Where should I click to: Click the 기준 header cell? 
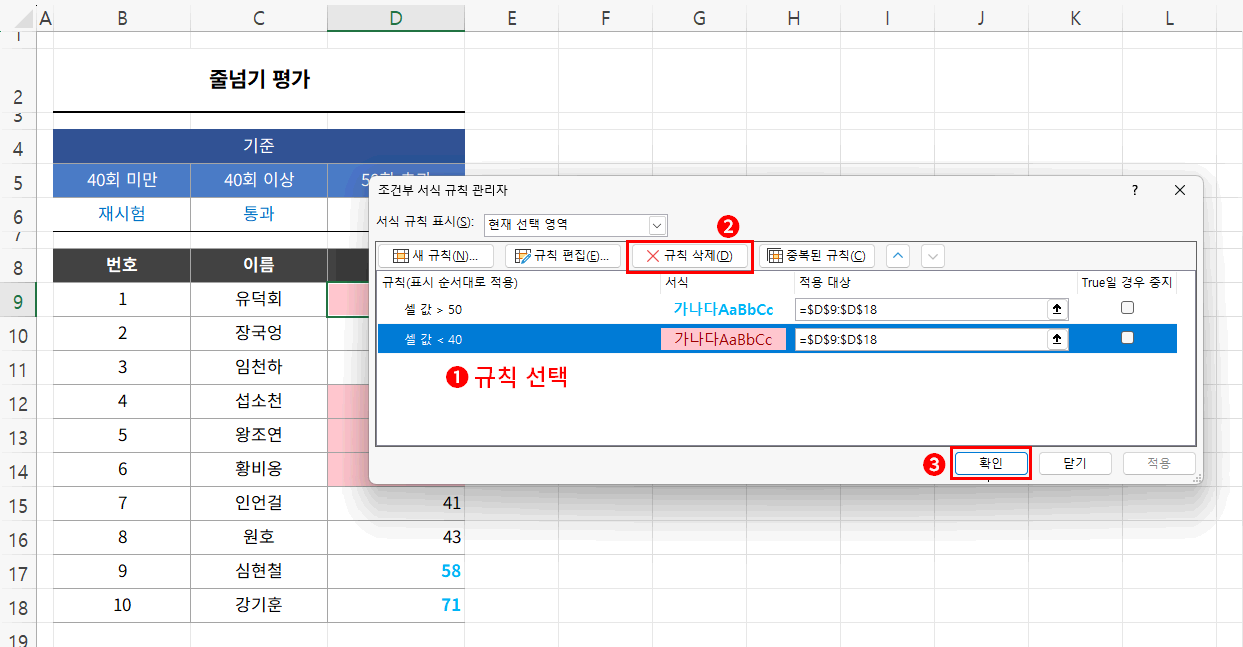(x=259, y=147)
